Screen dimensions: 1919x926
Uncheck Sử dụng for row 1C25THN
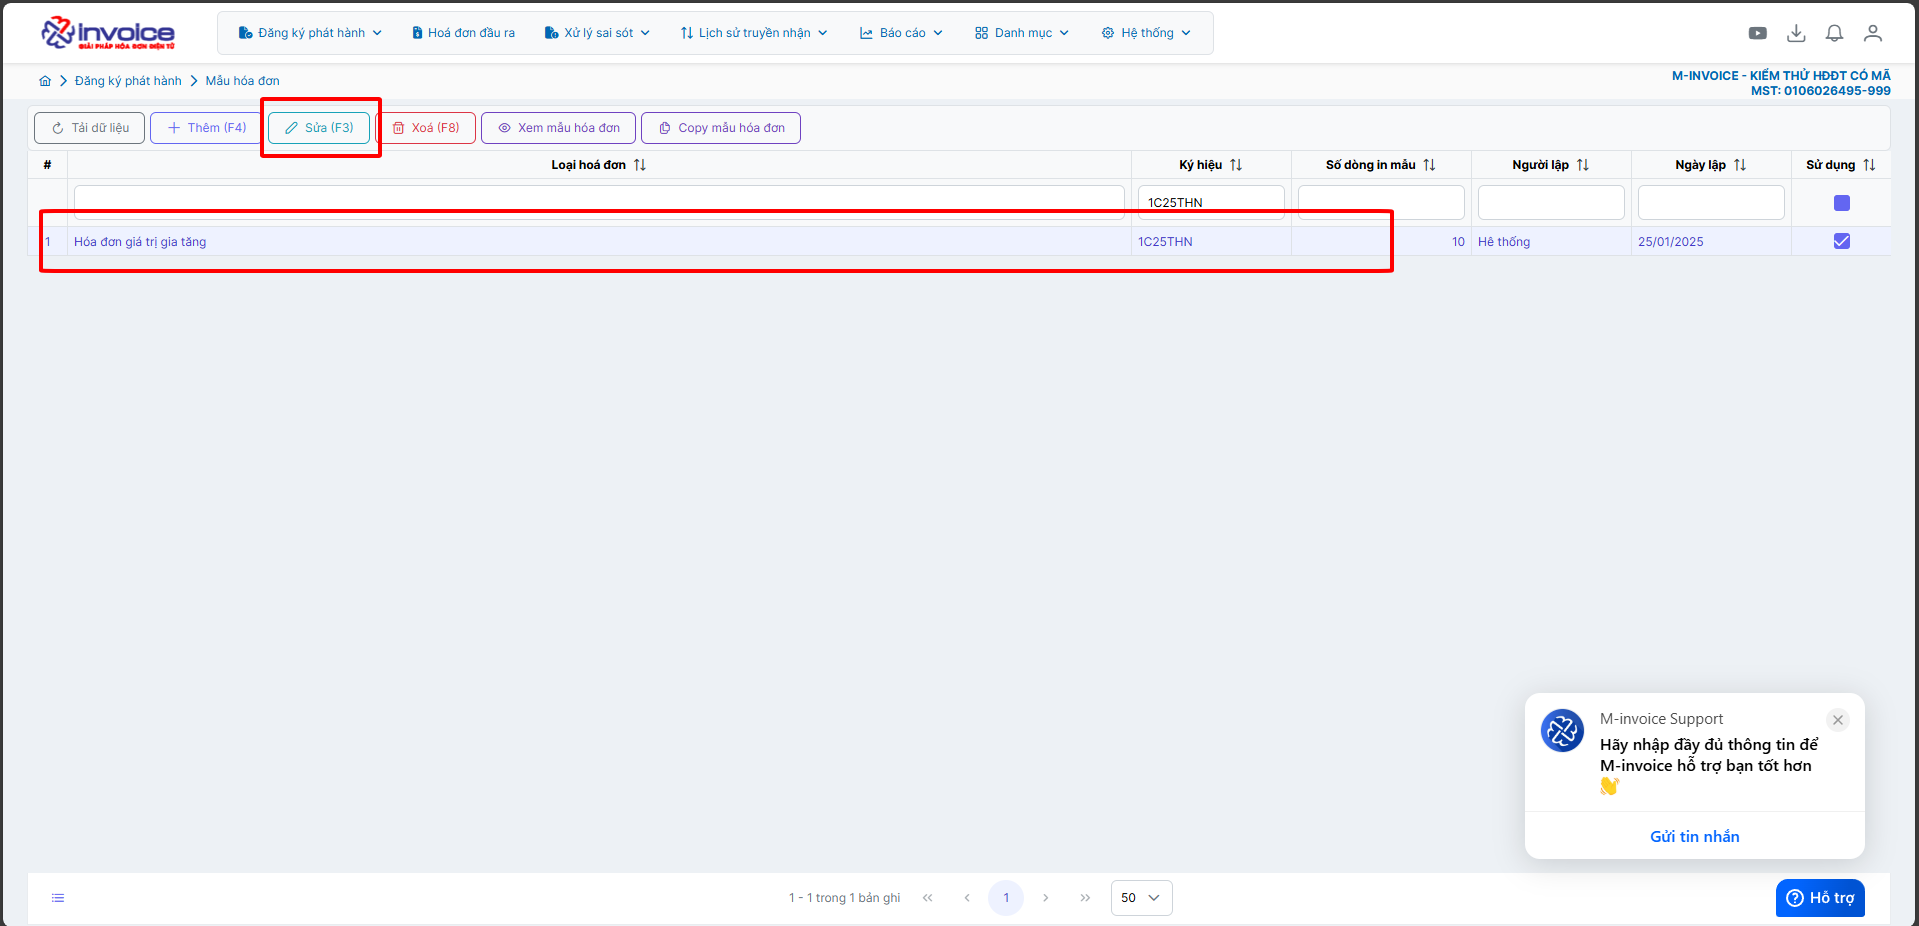(1842, 241)
